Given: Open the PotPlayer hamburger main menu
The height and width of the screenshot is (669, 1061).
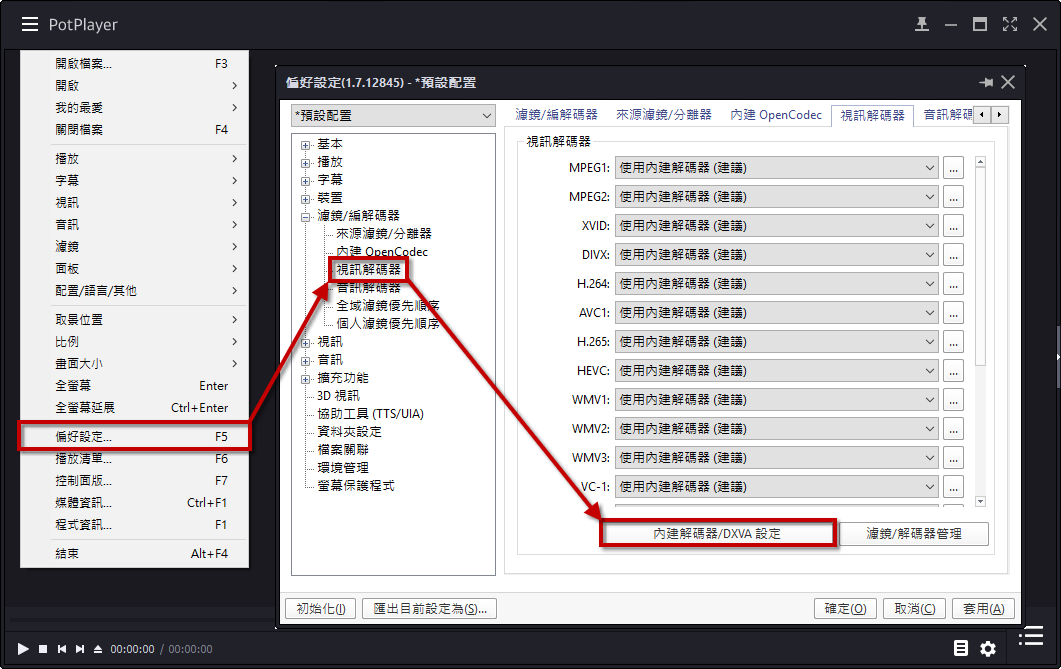Looking at the screenshot, I should tap(30, 25).
